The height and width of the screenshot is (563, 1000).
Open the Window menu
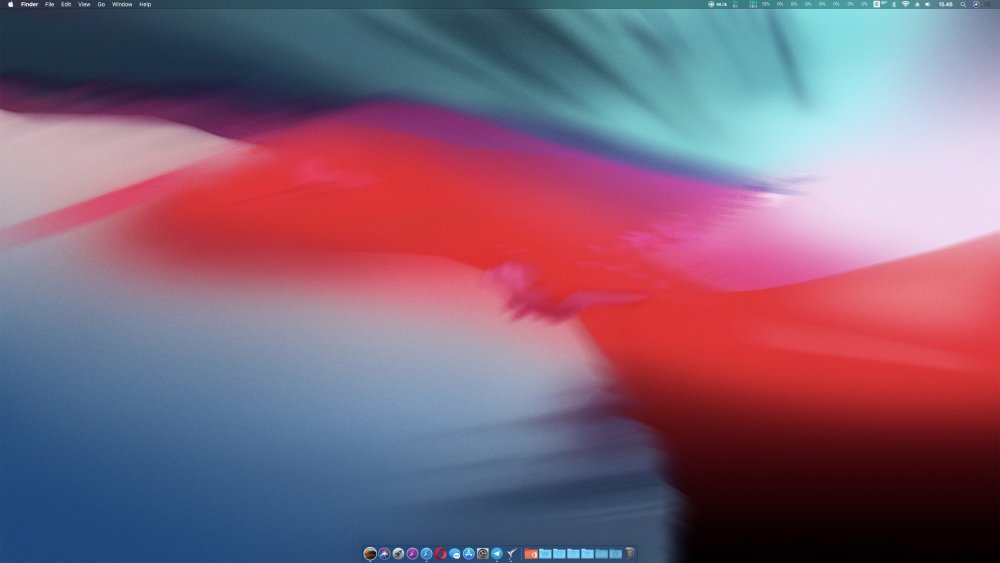click(122, 4)
